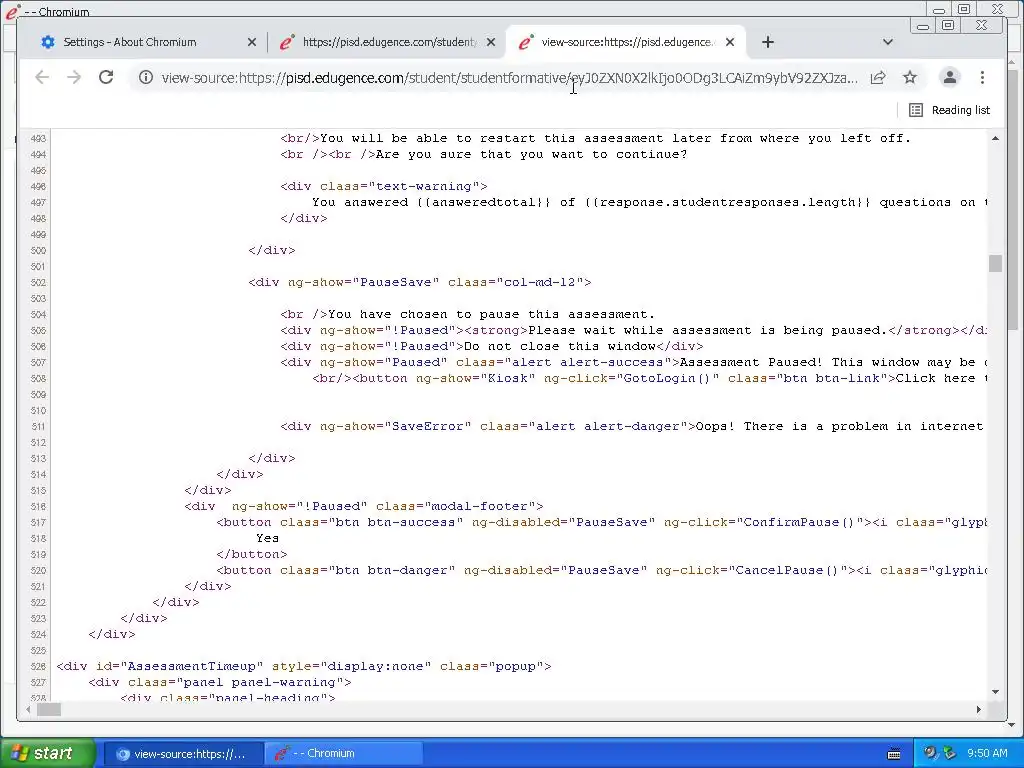Open the Reading list panel

pos(950,110)
